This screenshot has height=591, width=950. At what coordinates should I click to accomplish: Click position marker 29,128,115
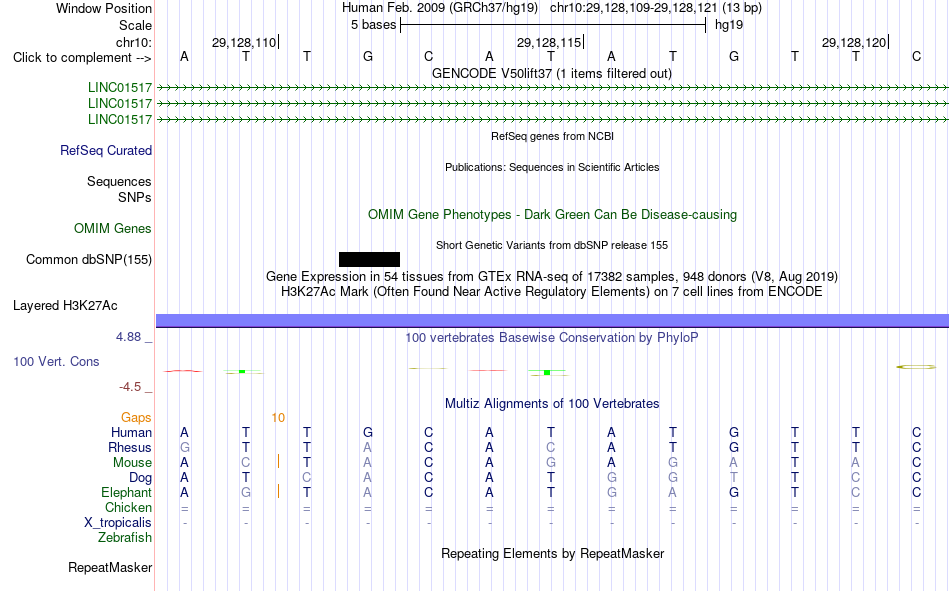[549, 42]
